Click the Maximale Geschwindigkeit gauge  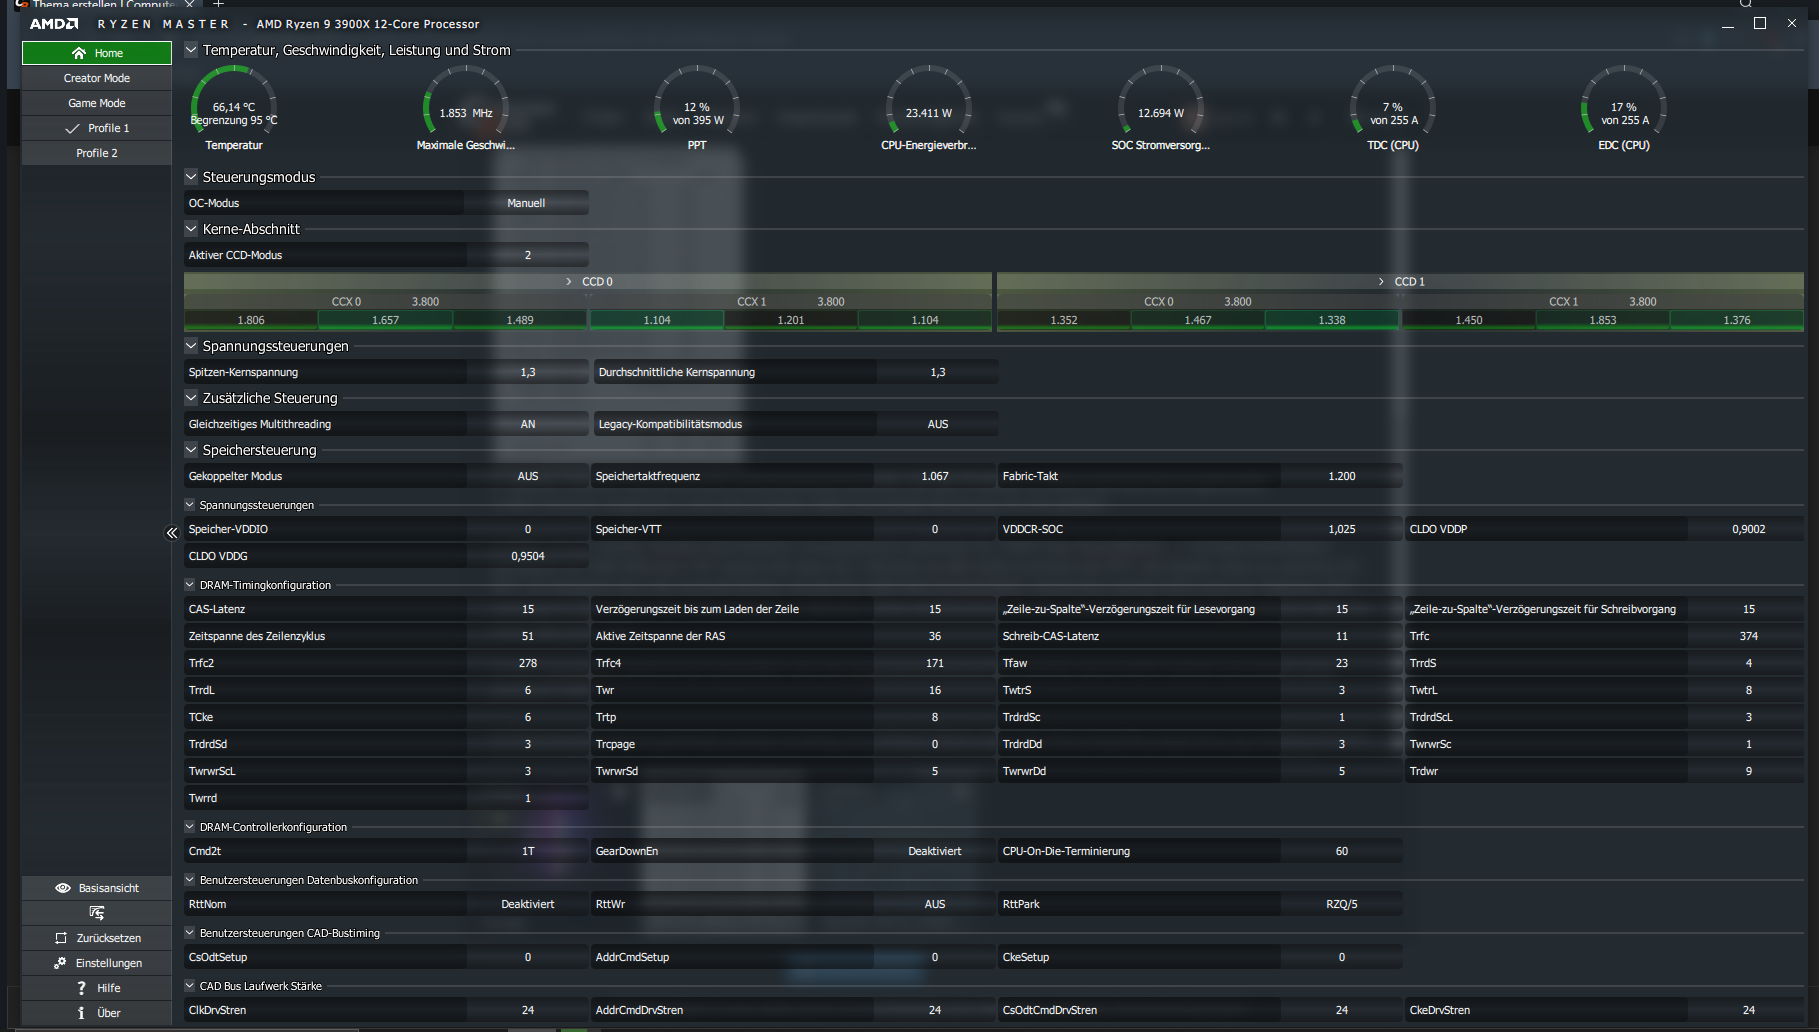point(466,108)
